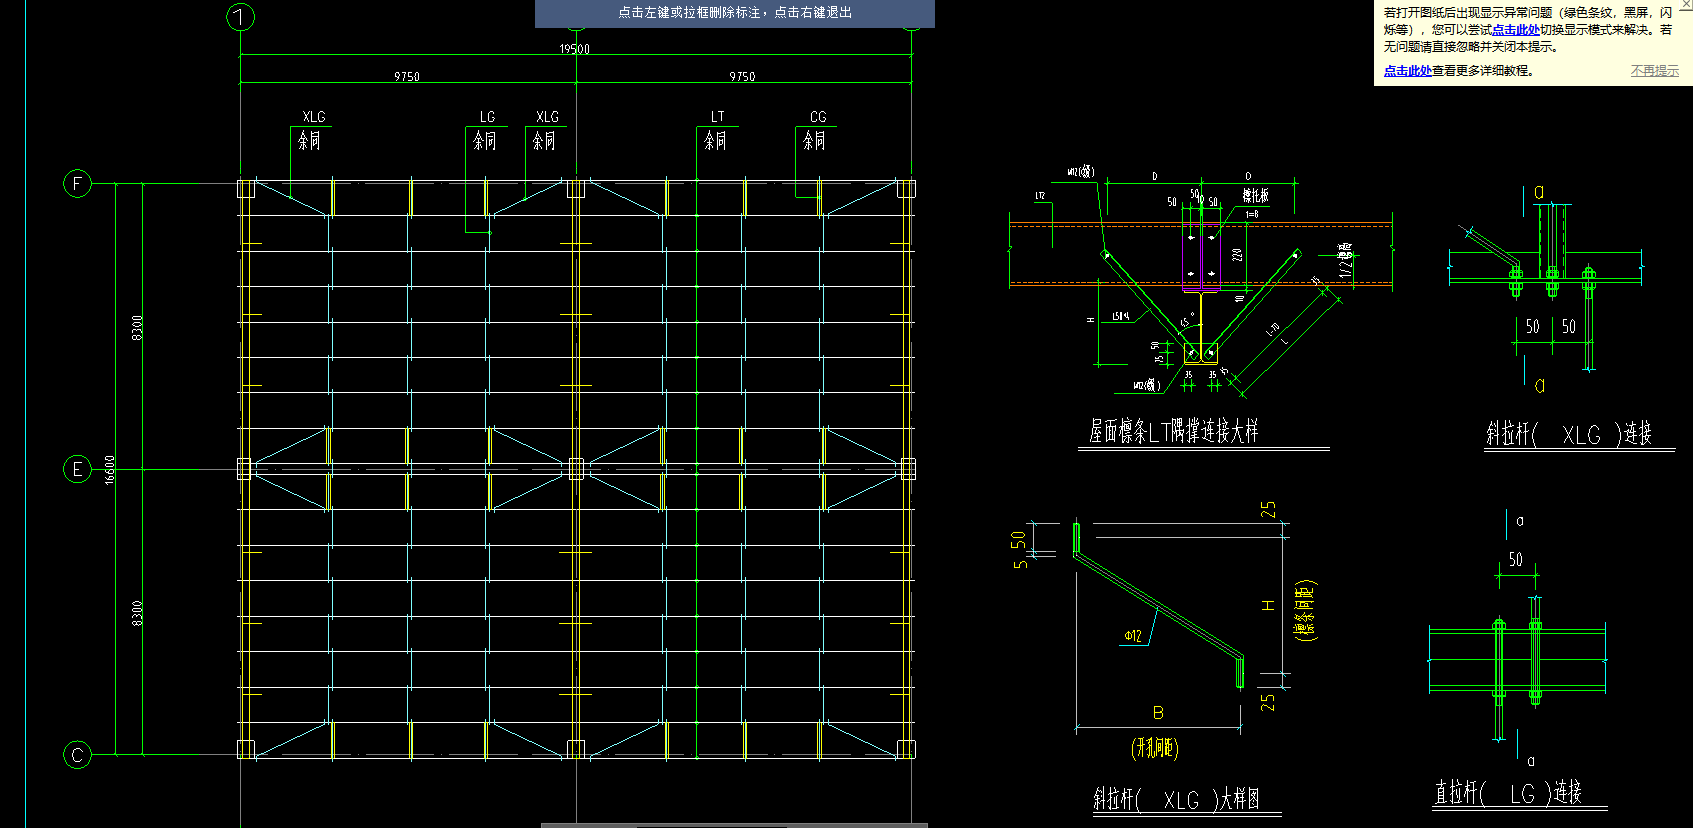This screenshot has width=1693, height=828.
Task: Click the 余同 note under the LT label
Action: [715, 141]
